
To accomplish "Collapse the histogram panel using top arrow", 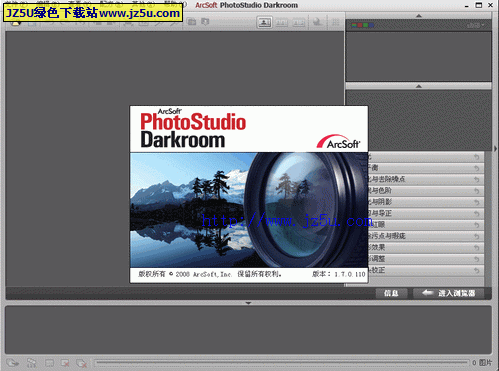I will pos(419,16).
